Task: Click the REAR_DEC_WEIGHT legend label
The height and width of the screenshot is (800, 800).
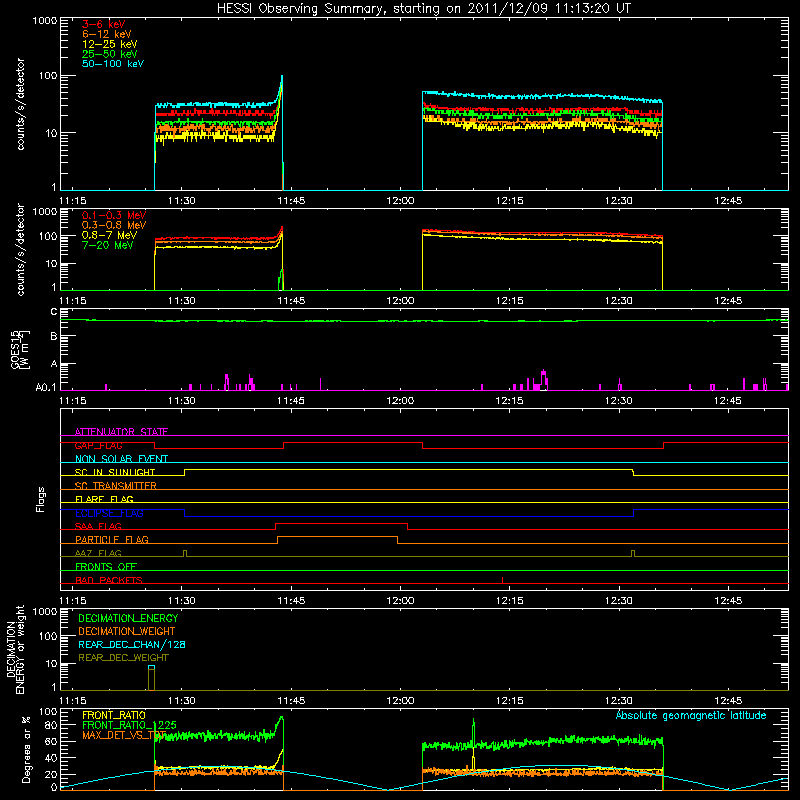Action: (x=123, y=658)
